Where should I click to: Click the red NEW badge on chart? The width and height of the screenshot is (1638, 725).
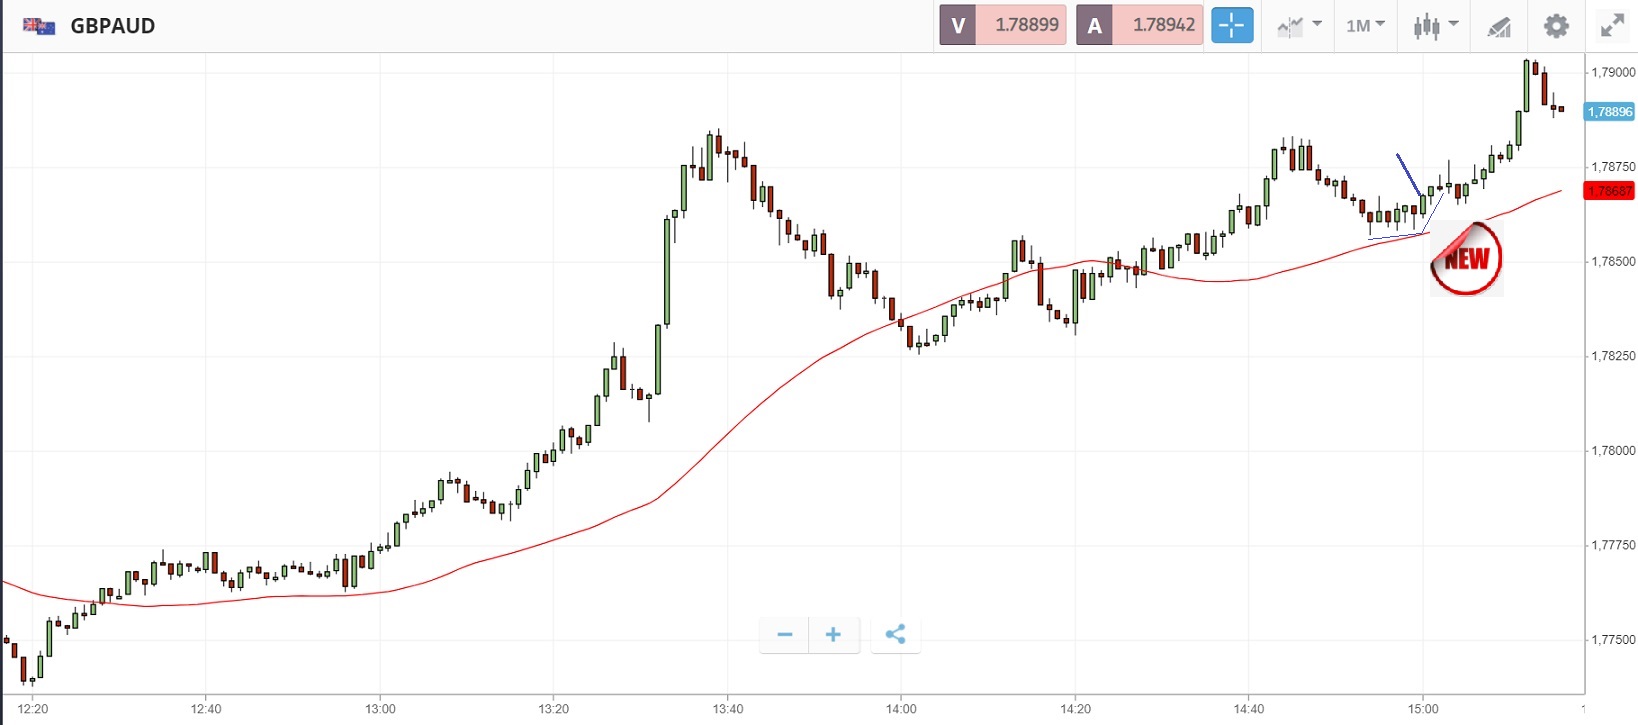tap(1466, 259)
